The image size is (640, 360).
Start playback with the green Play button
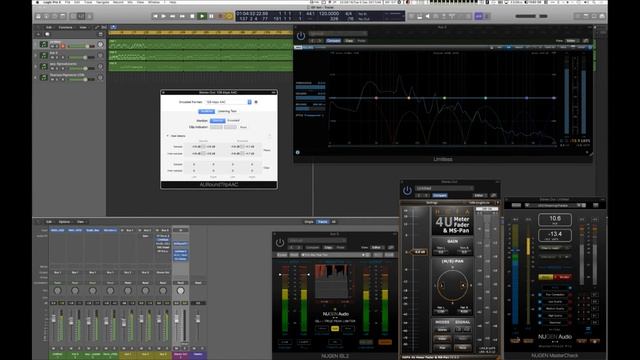click(202, 16)
